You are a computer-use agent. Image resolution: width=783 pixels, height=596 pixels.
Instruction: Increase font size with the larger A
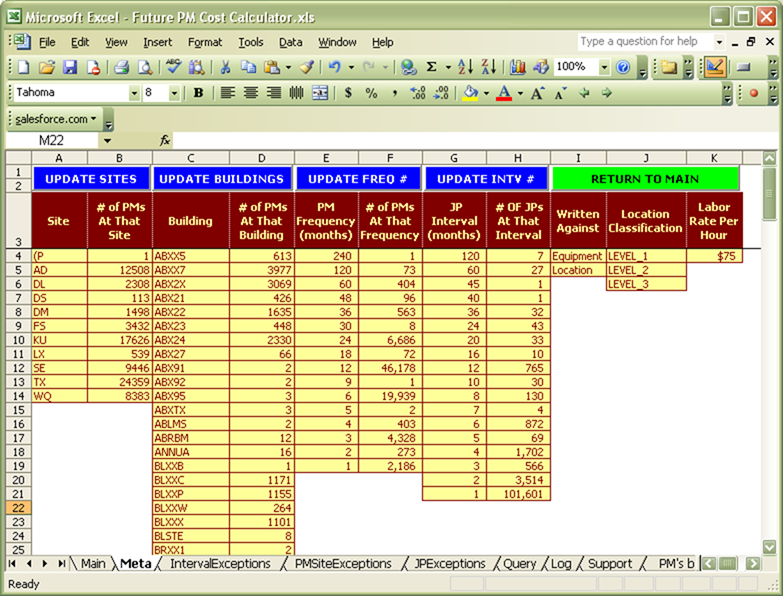[x=537, y=93]
